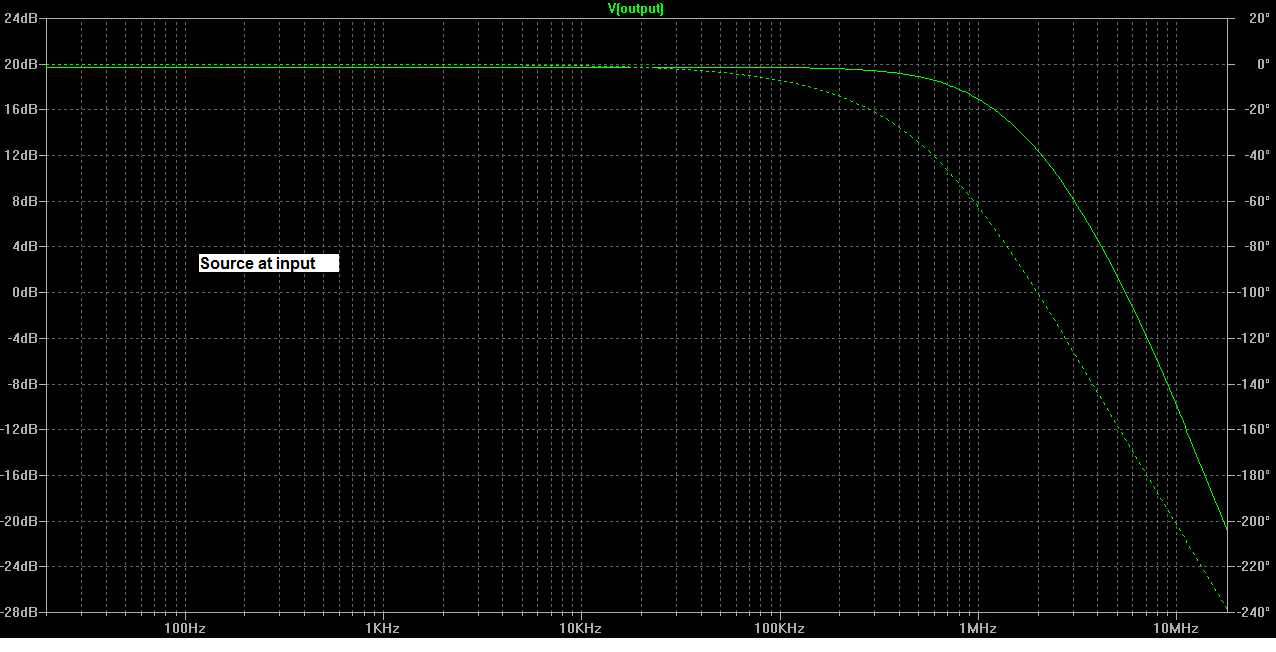Image resolution: width=1276 pixels, height=652 pixels.
Task: Click the -140° phase axis label
Action: point(1255,384)
